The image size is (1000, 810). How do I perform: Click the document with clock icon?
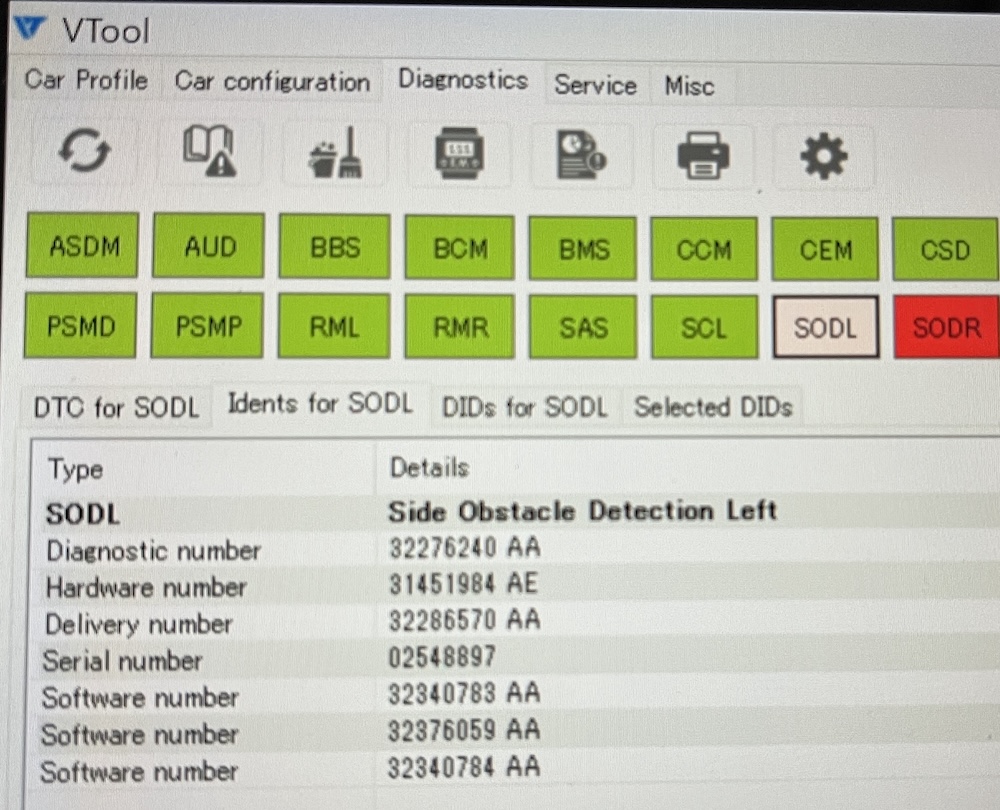click(x=581, y=155)
